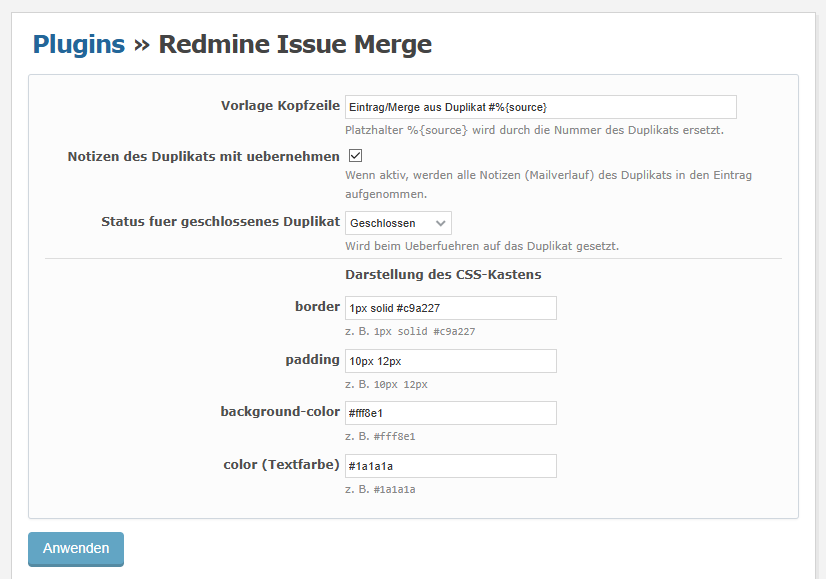Image resolution: width=826 pixels, height=579 pixels.
Task: Open the Plugins breadcrumb link
Action: pos(79,44)
